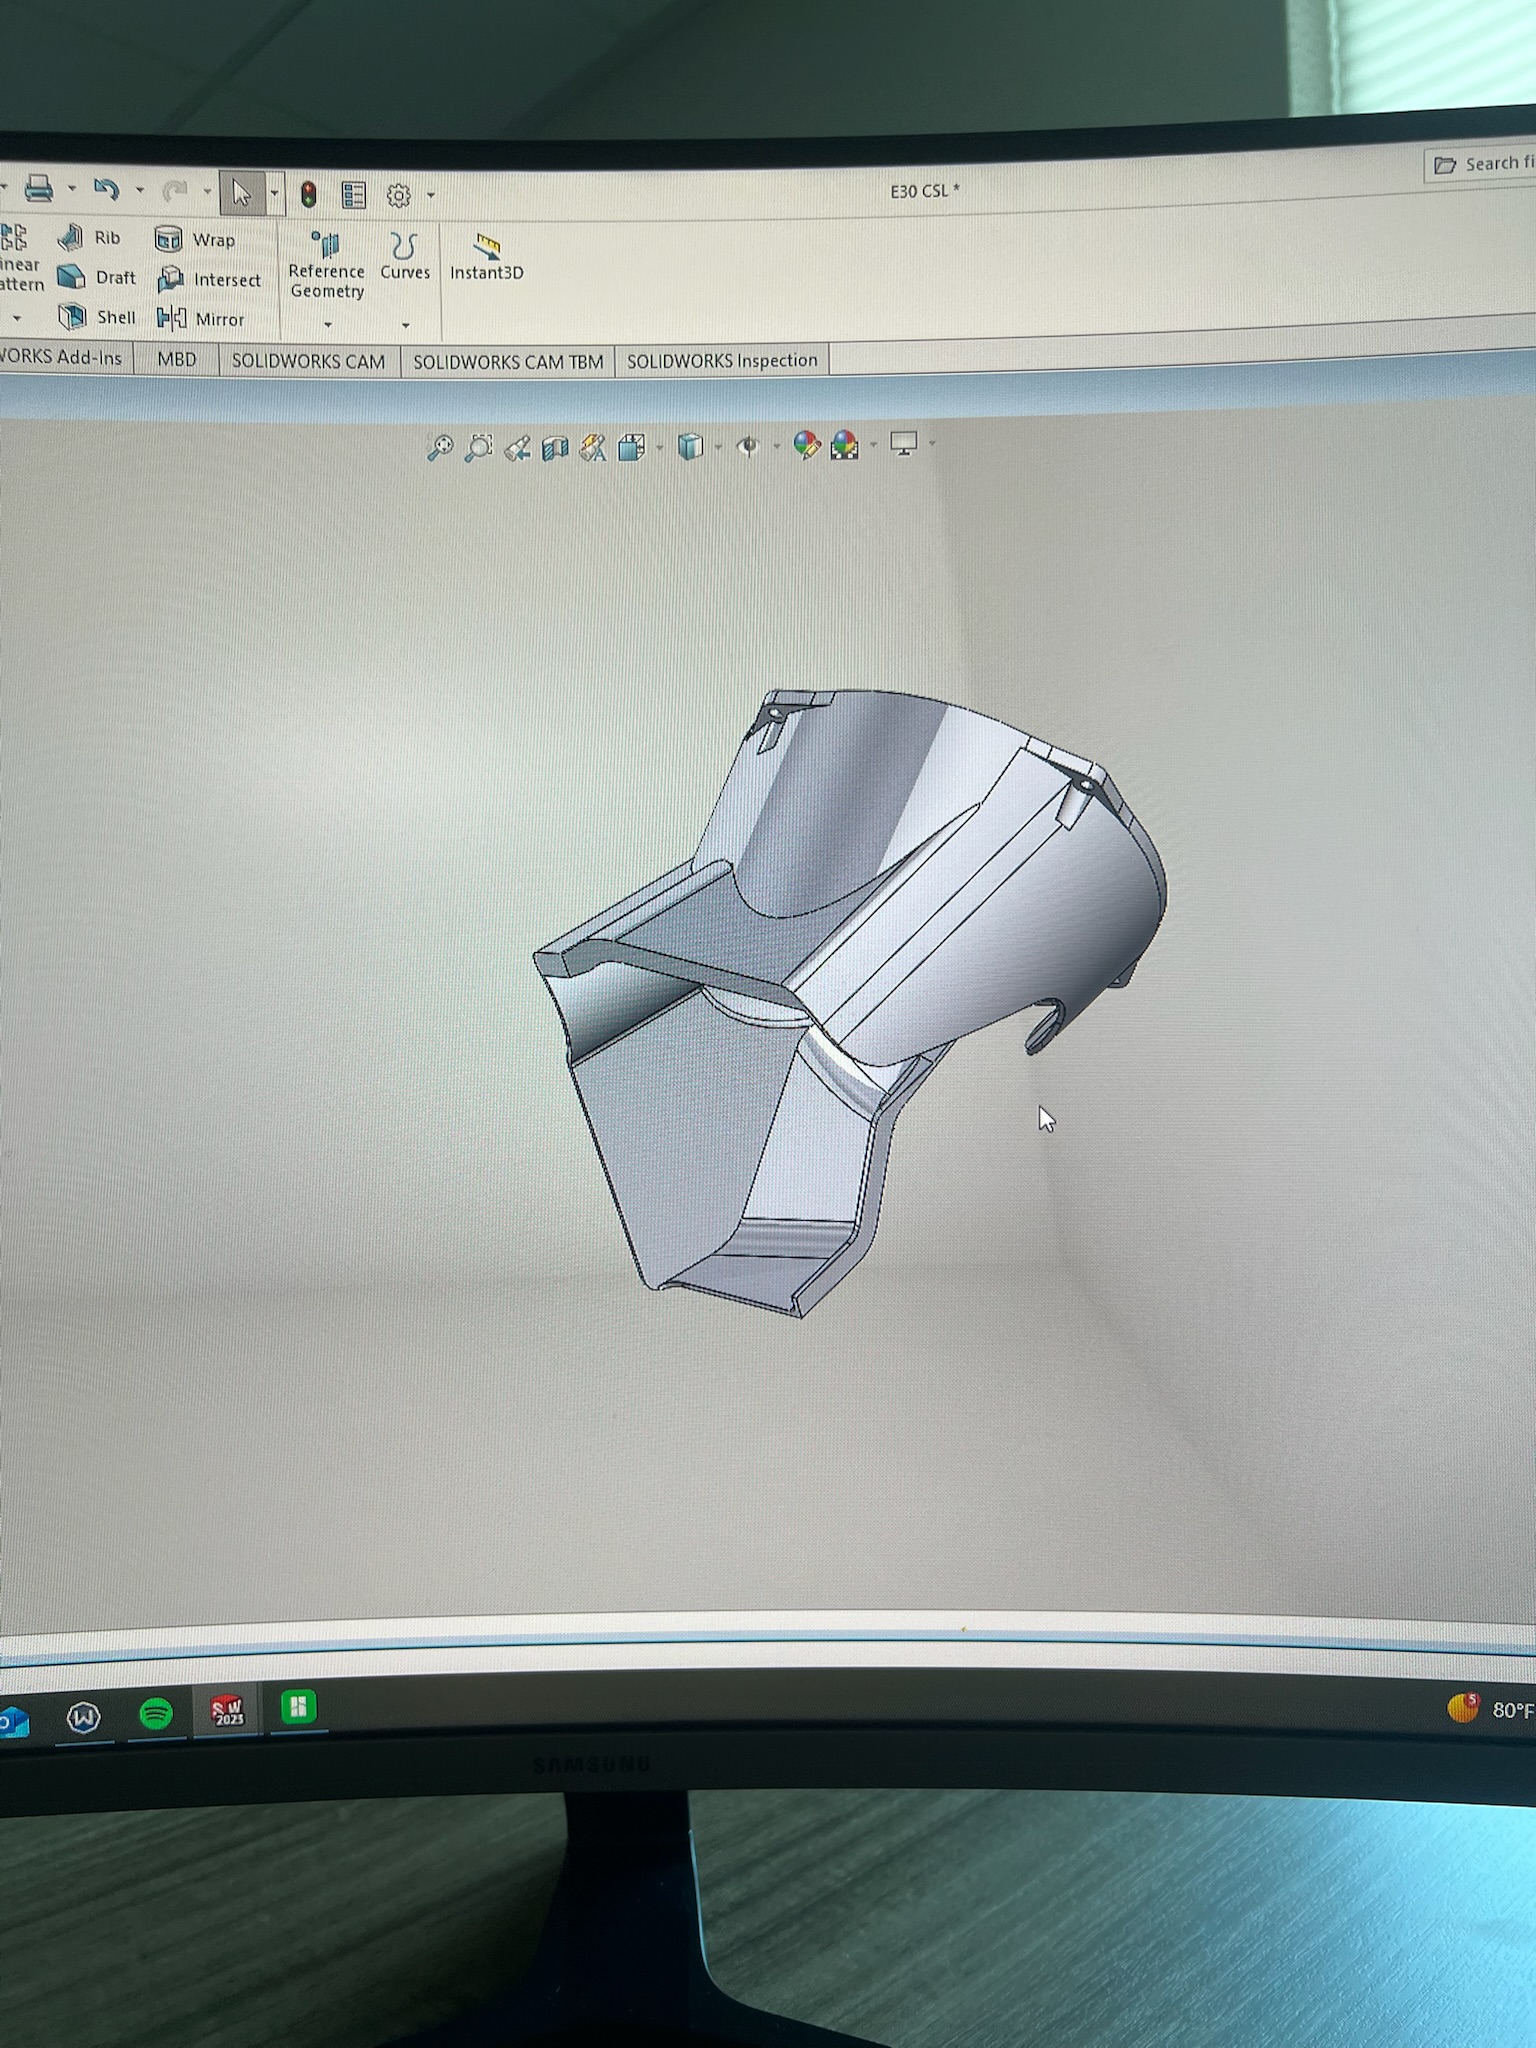The image size is (1536, 2048).
Task: Click the greyed Redo arrow
Action: pyautogui.click(x=175, y=190)
